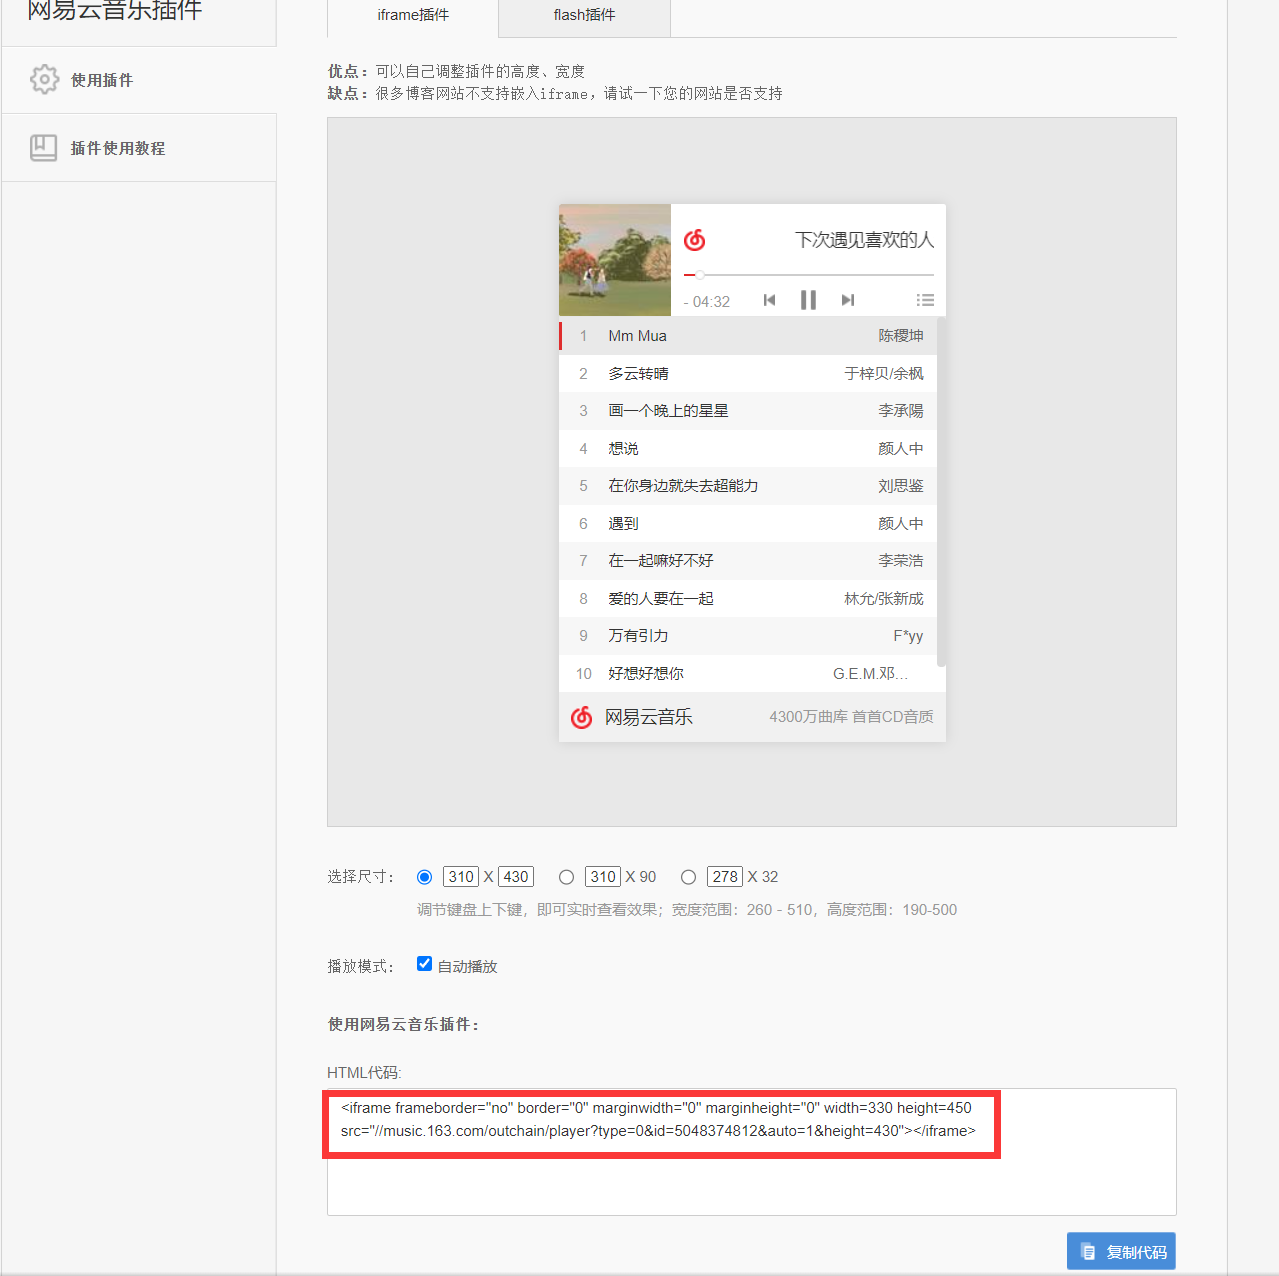This screenshot has height=1276, width=1279.
Task: Play track 3 画一个晚上的星星
Action: click(748, 411)
